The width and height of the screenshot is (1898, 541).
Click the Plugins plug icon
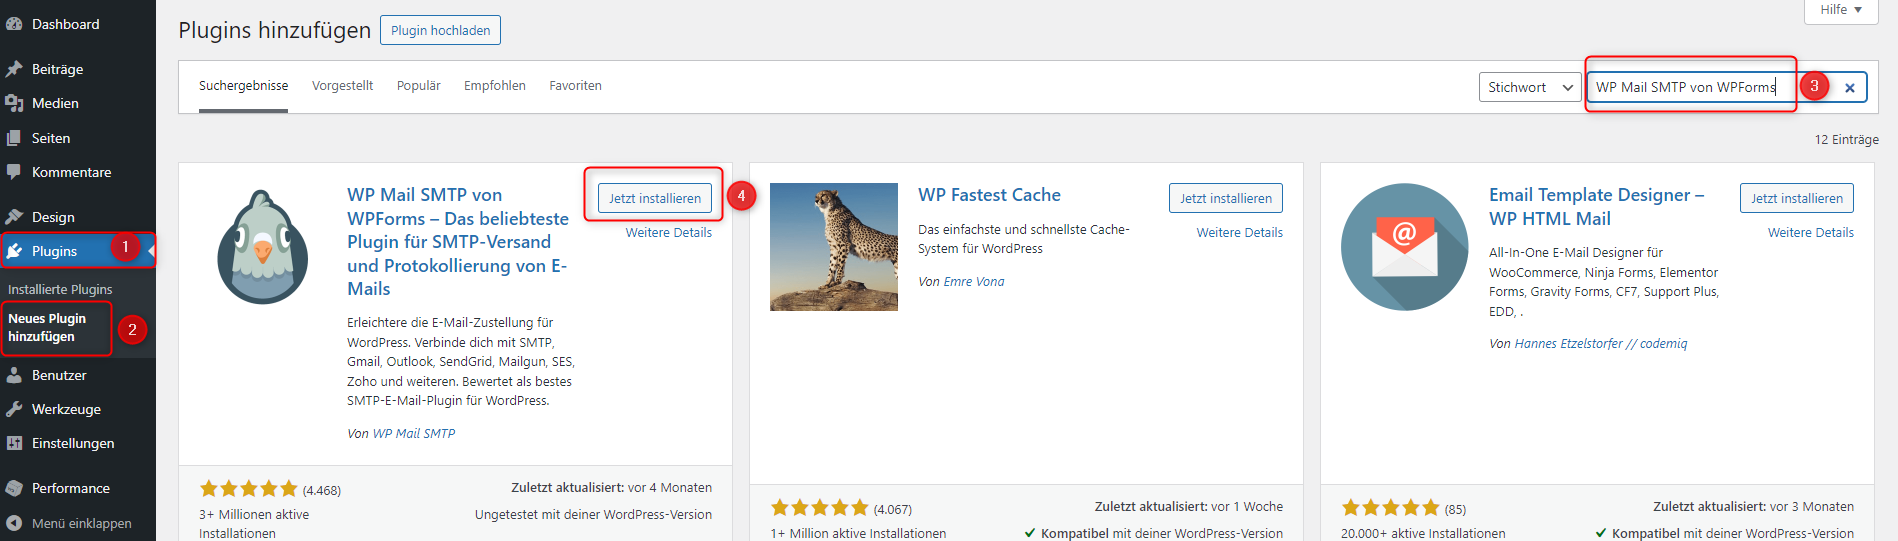tap(14, 251)
